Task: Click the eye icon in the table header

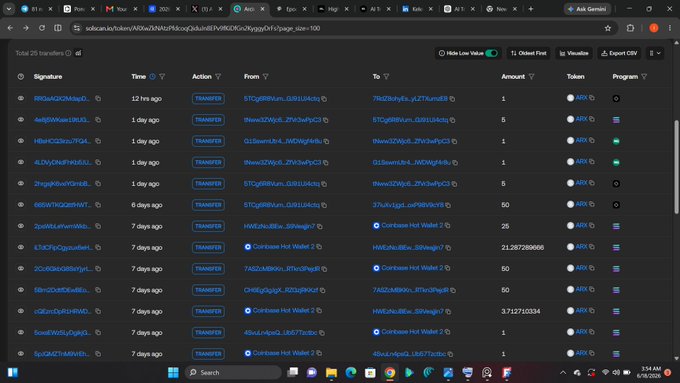Action: 20,77
